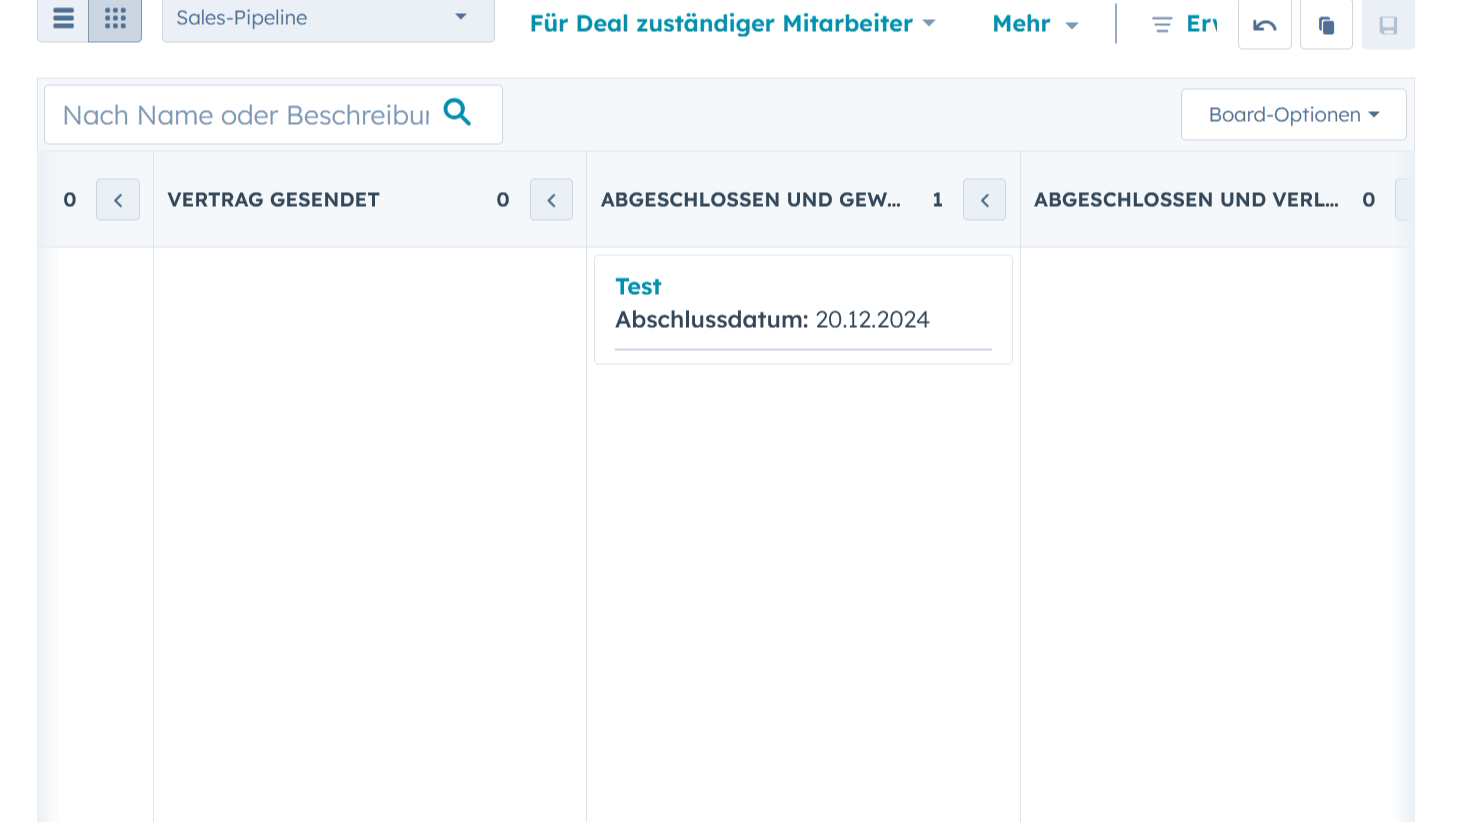Open the Sales-Pipeline dropdown
This screenshot has height=822, width=1462.
tap(328, 19)
